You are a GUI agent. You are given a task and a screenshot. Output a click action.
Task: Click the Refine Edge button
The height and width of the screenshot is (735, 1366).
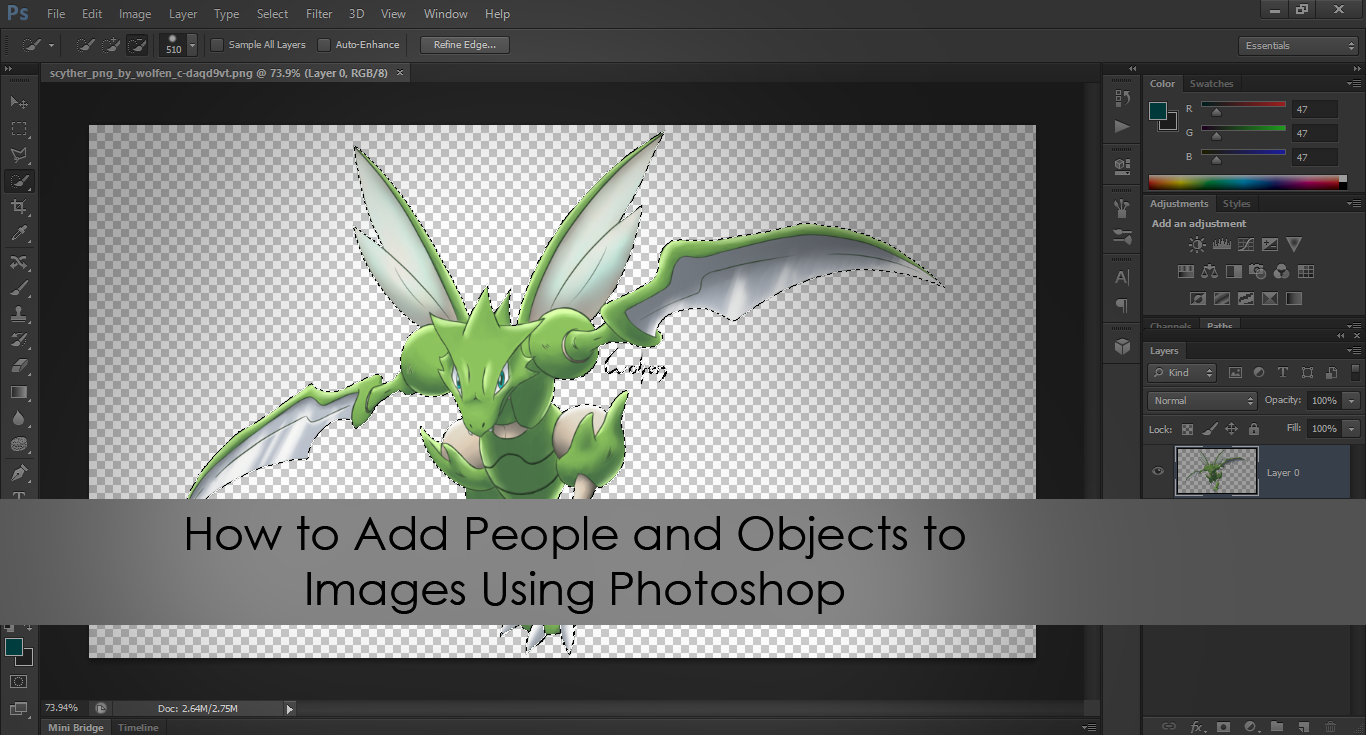click(465, 45)
